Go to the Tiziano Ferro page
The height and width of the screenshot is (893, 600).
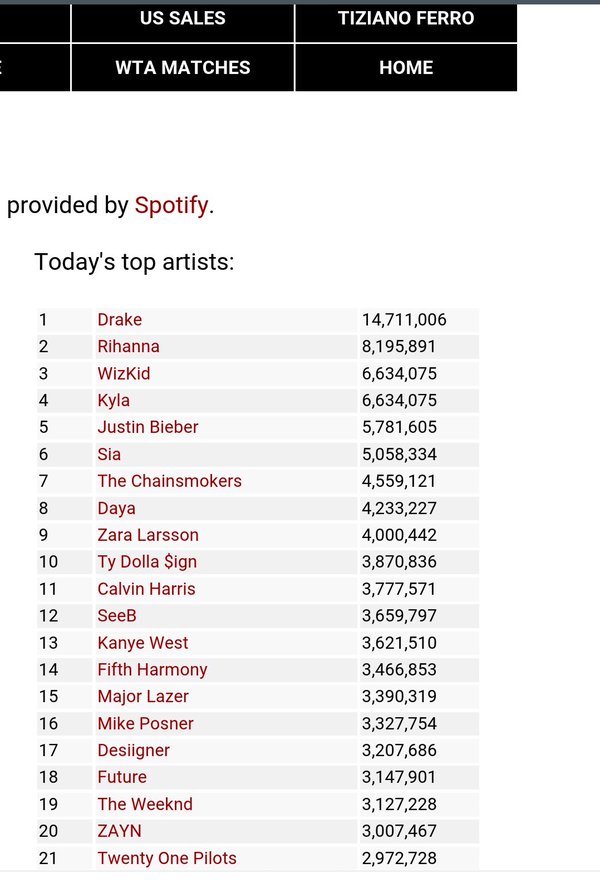point(406,19)
